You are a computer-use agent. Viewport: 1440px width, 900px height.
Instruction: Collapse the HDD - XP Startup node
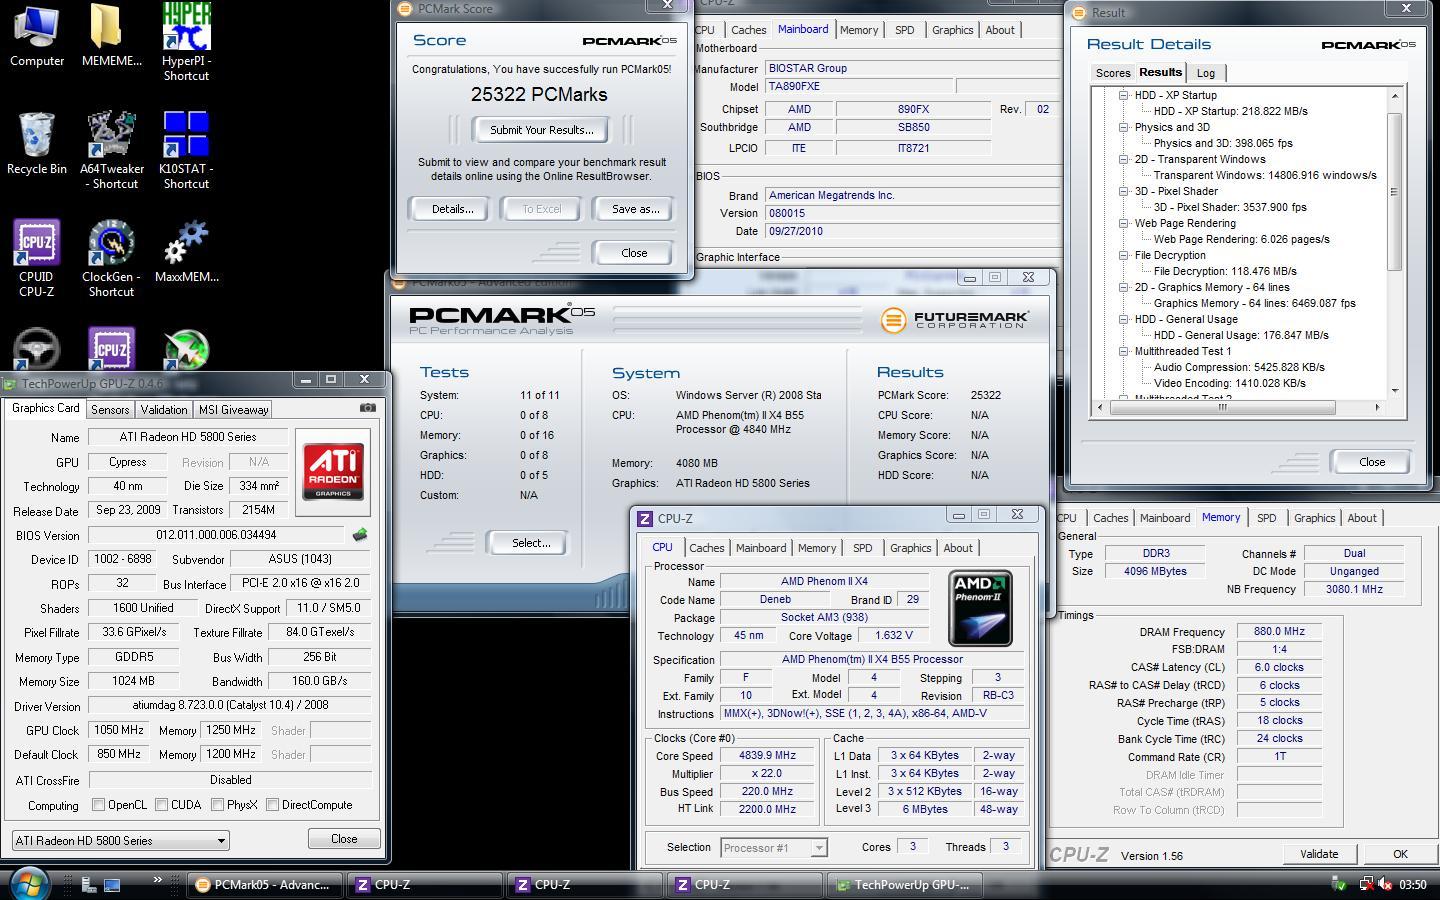[x=1123, y=95]
